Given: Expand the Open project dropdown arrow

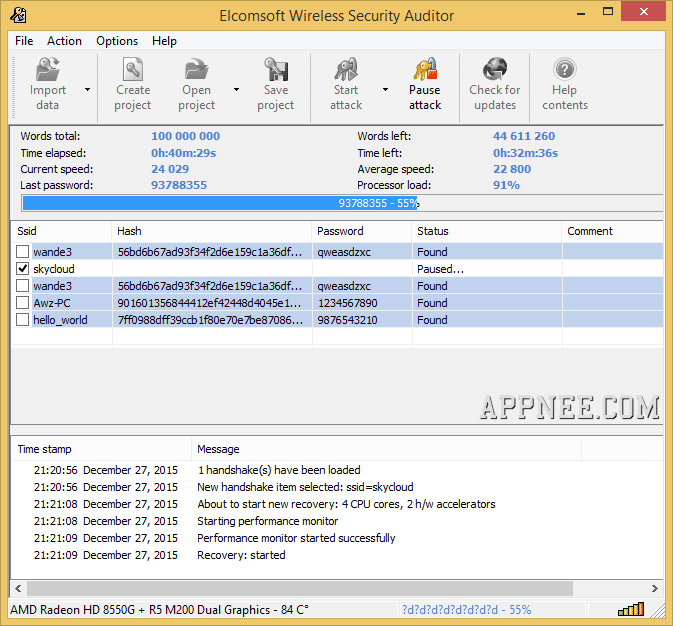Looking at the screenshot, I should [x=236, y=89].
